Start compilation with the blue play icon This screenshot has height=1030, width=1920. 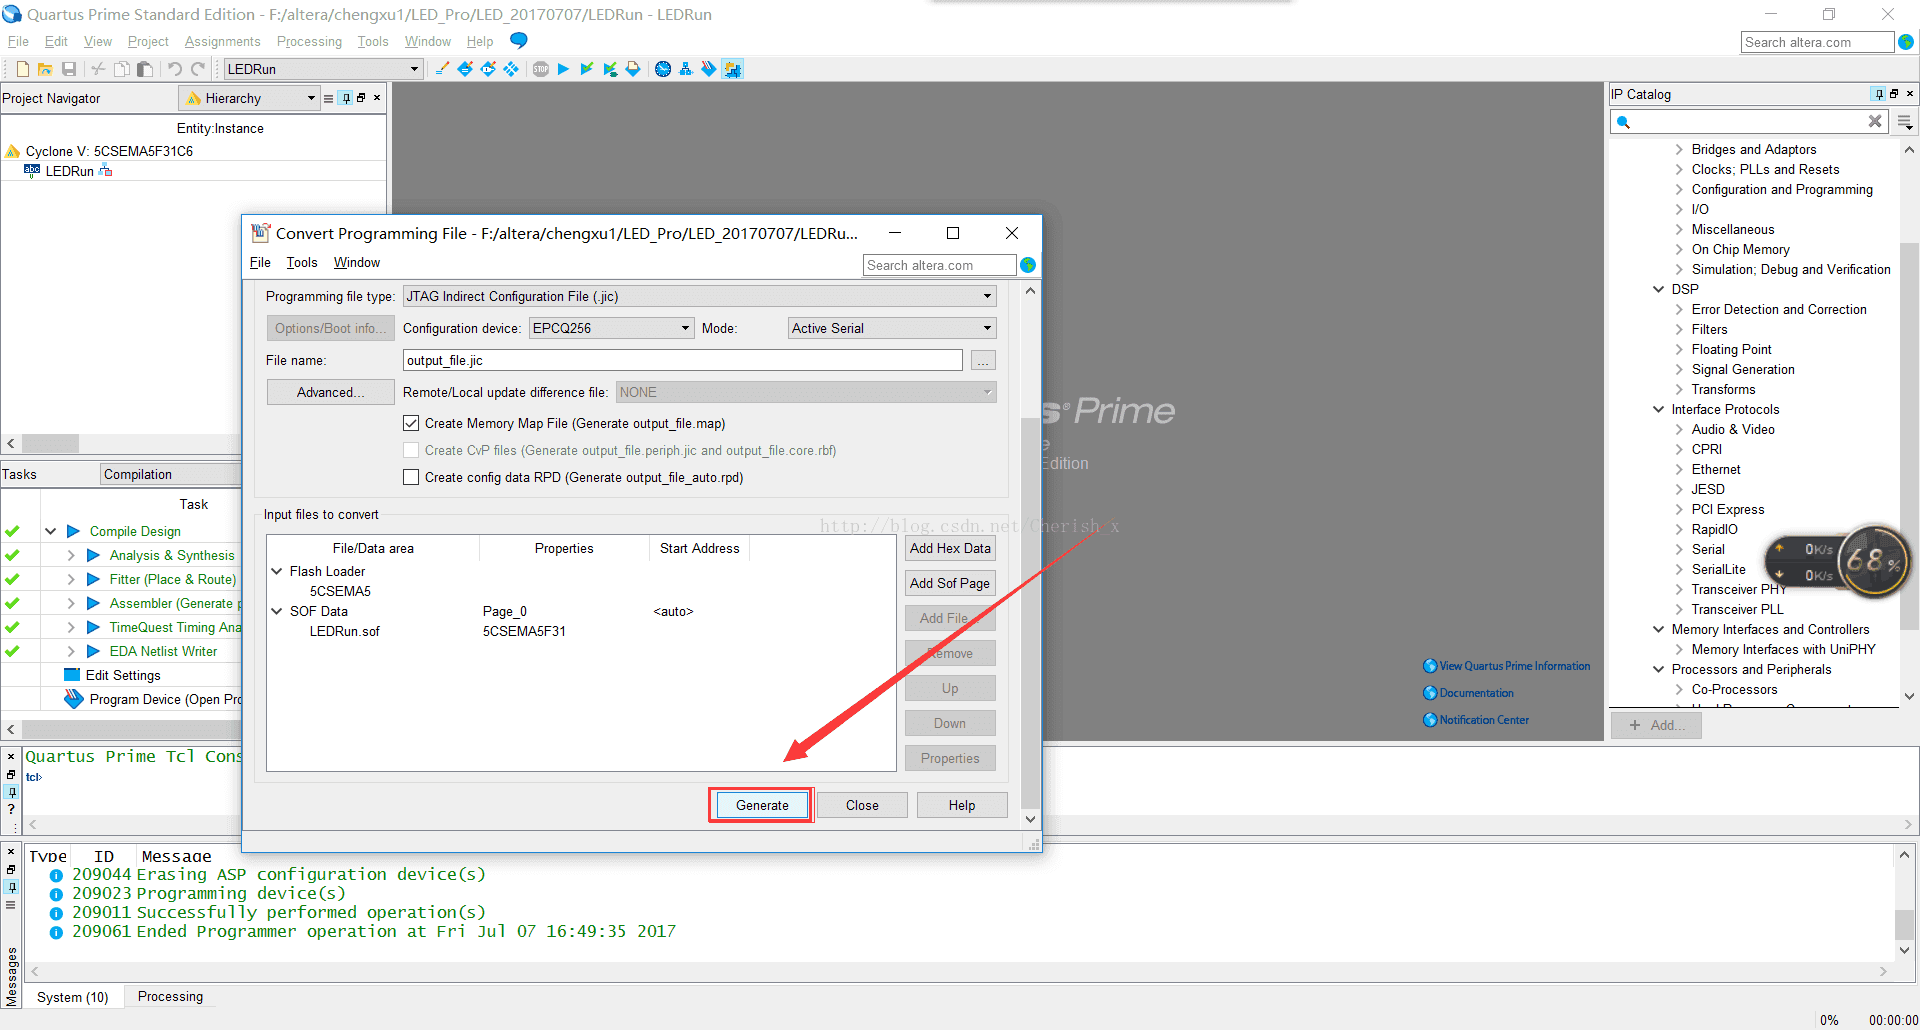(563, 69)
